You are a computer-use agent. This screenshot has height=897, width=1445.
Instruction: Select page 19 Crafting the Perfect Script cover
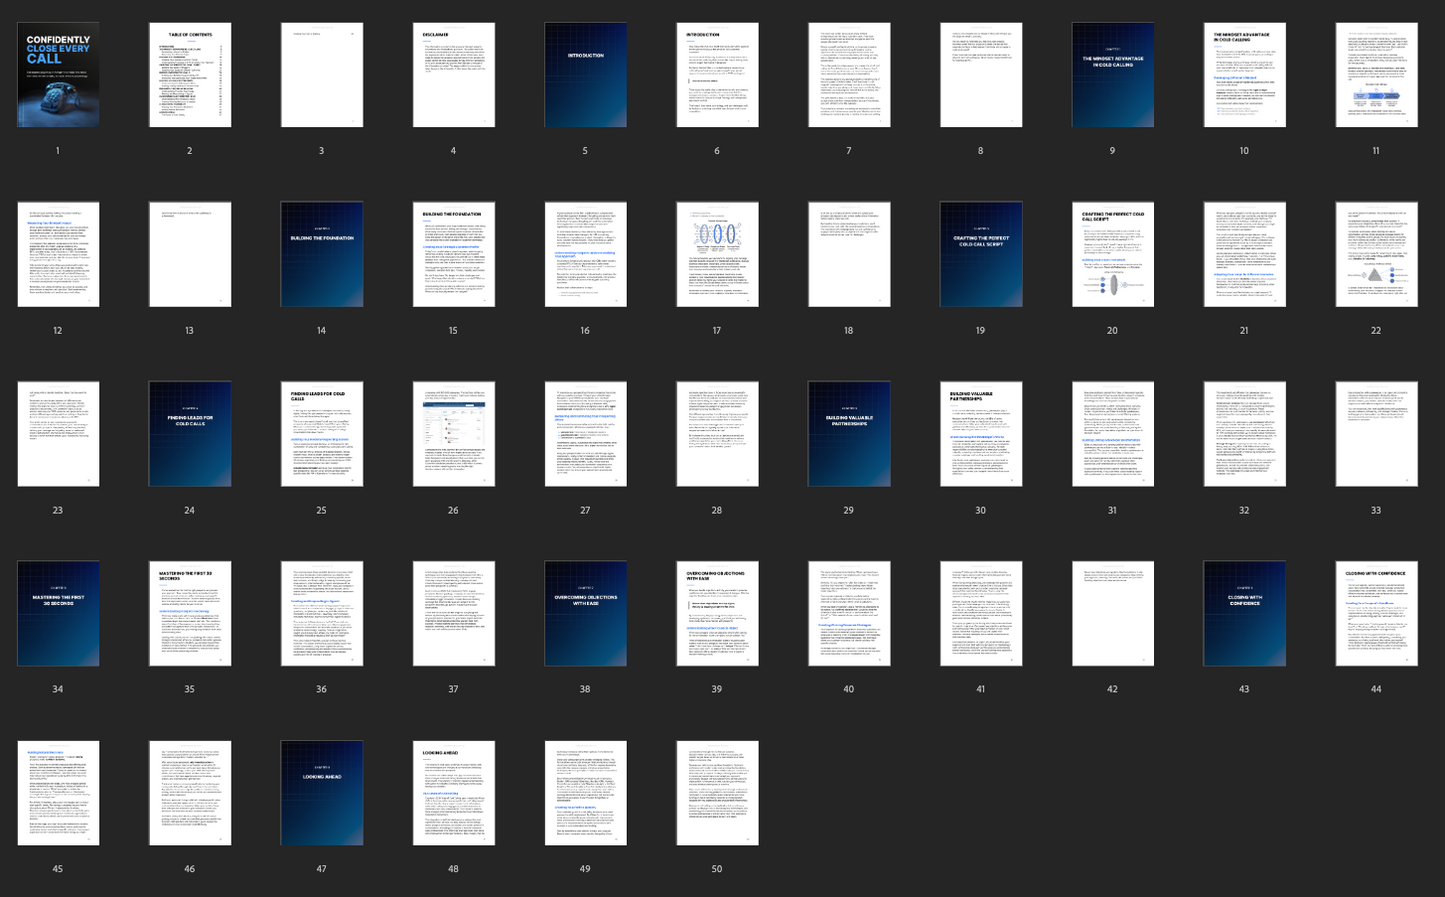coord(980,254)
